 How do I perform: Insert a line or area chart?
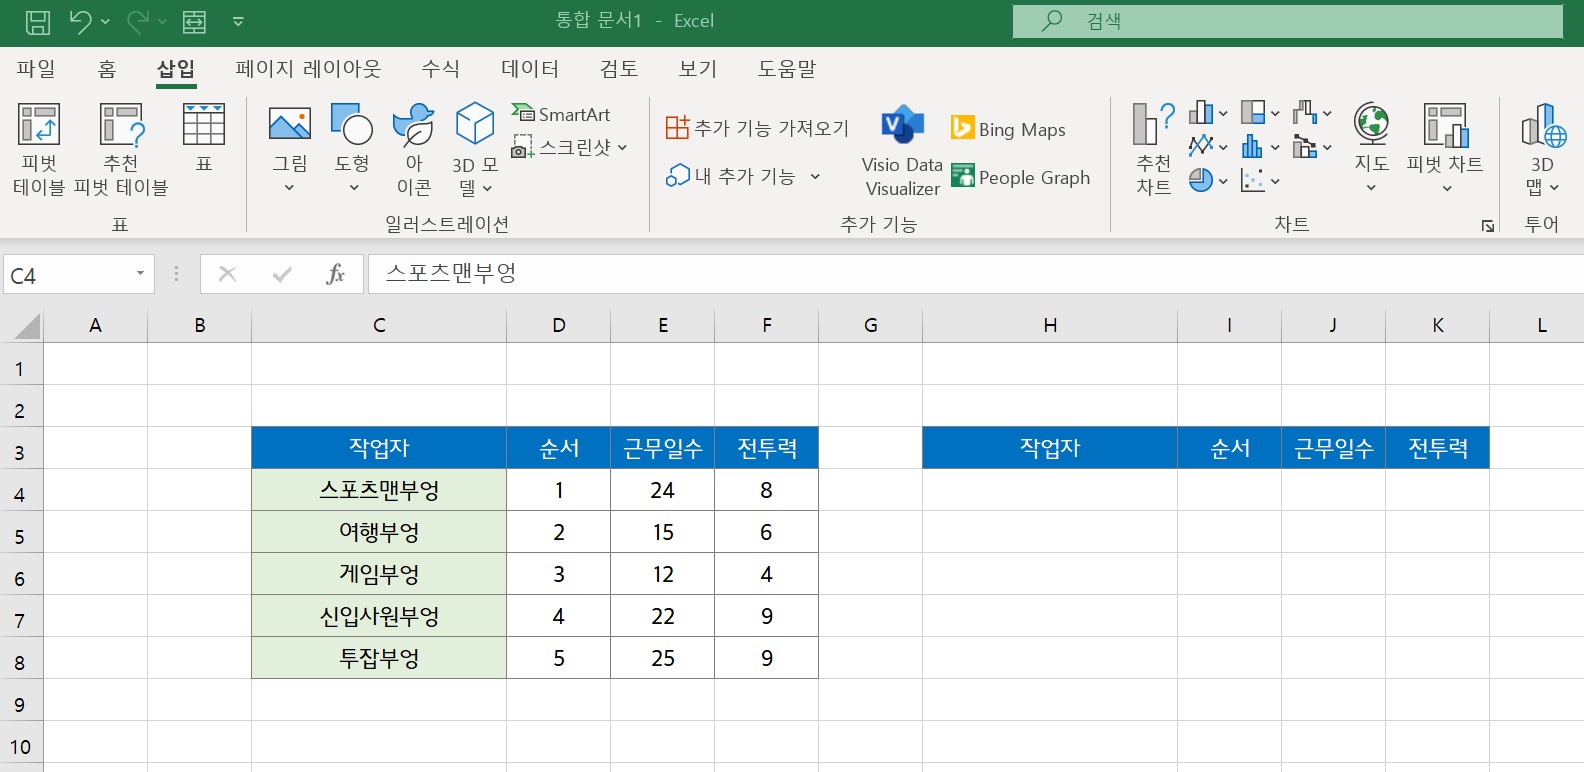1201,146
